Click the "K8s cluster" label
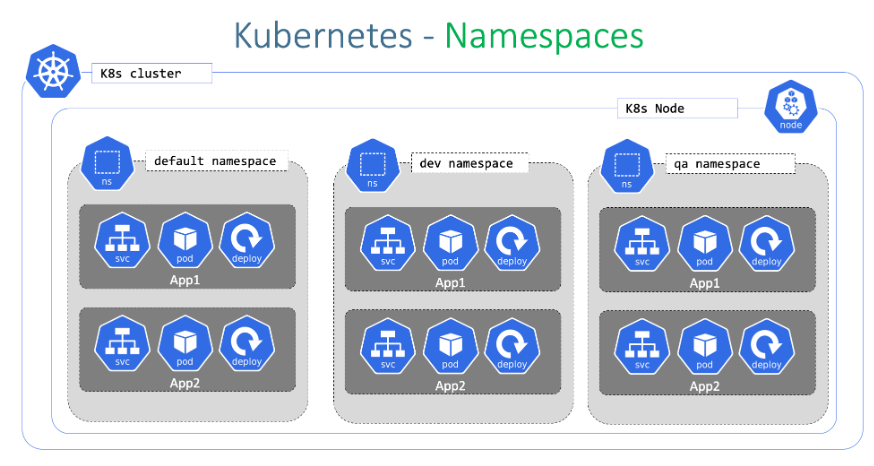874x466 pixels. coord(152,74)
